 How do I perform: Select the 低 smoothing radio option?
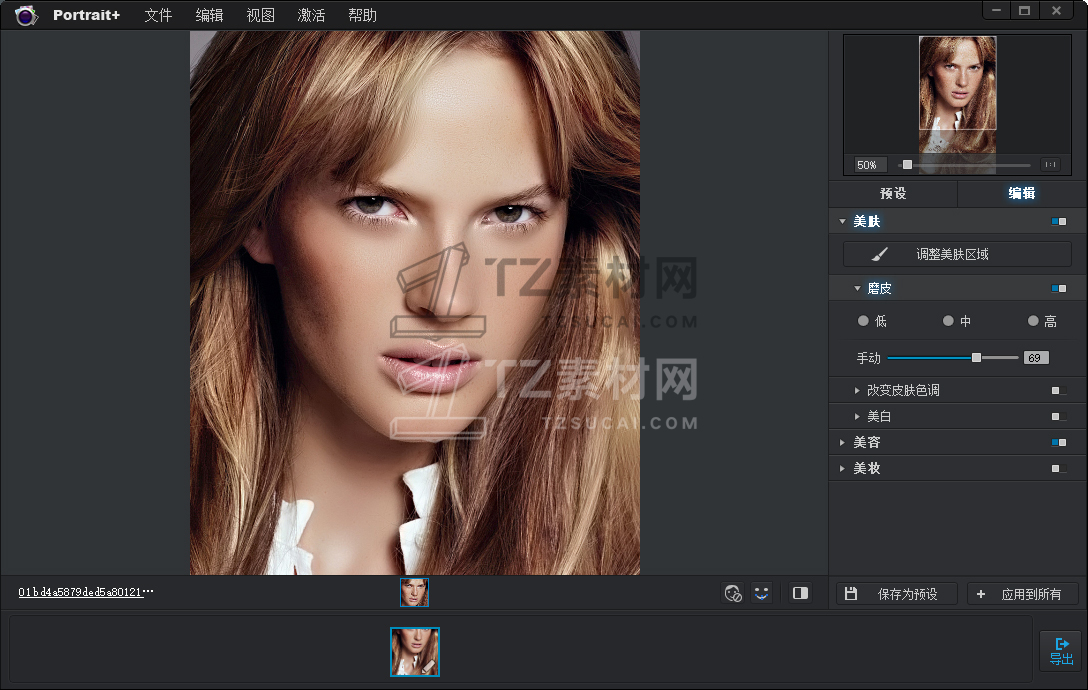tap(864, 321)
